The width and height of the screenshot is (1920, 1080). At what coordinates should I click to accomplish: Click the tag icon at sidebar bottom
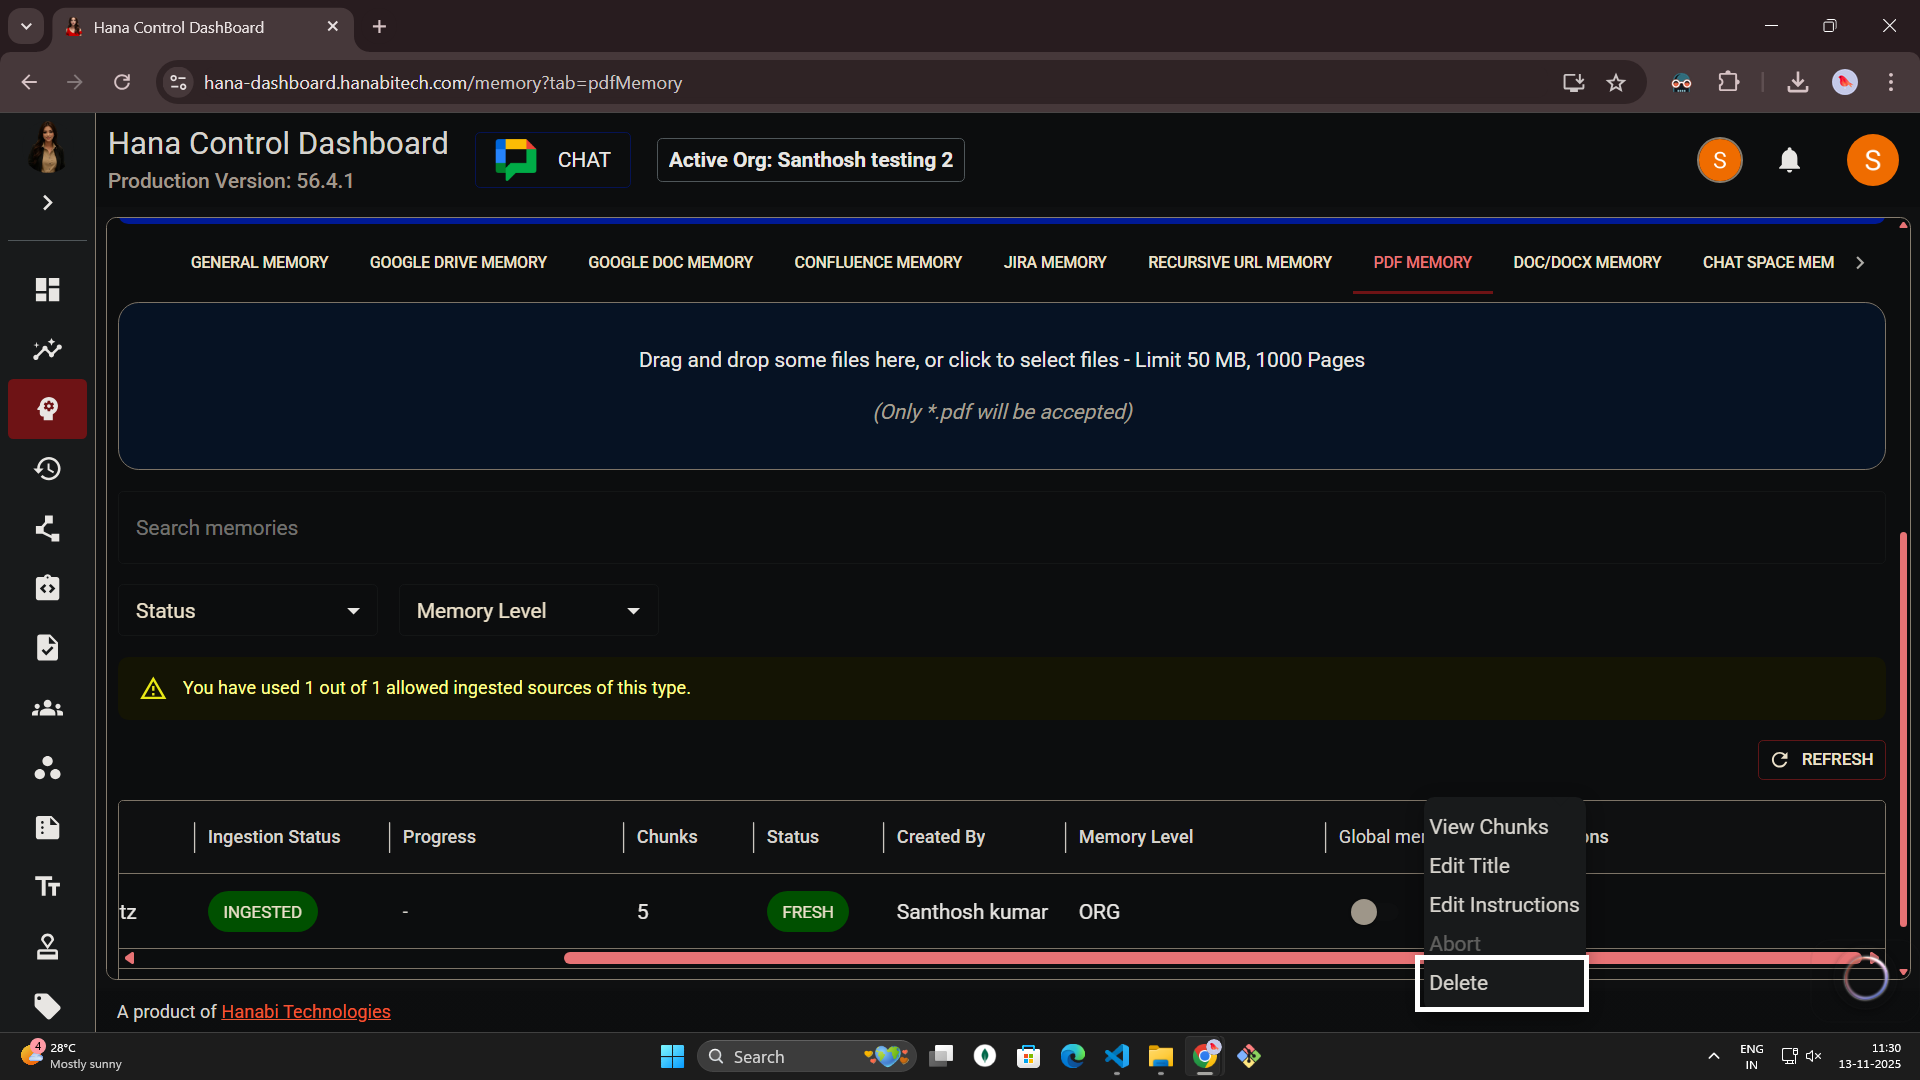(47, 1007)
